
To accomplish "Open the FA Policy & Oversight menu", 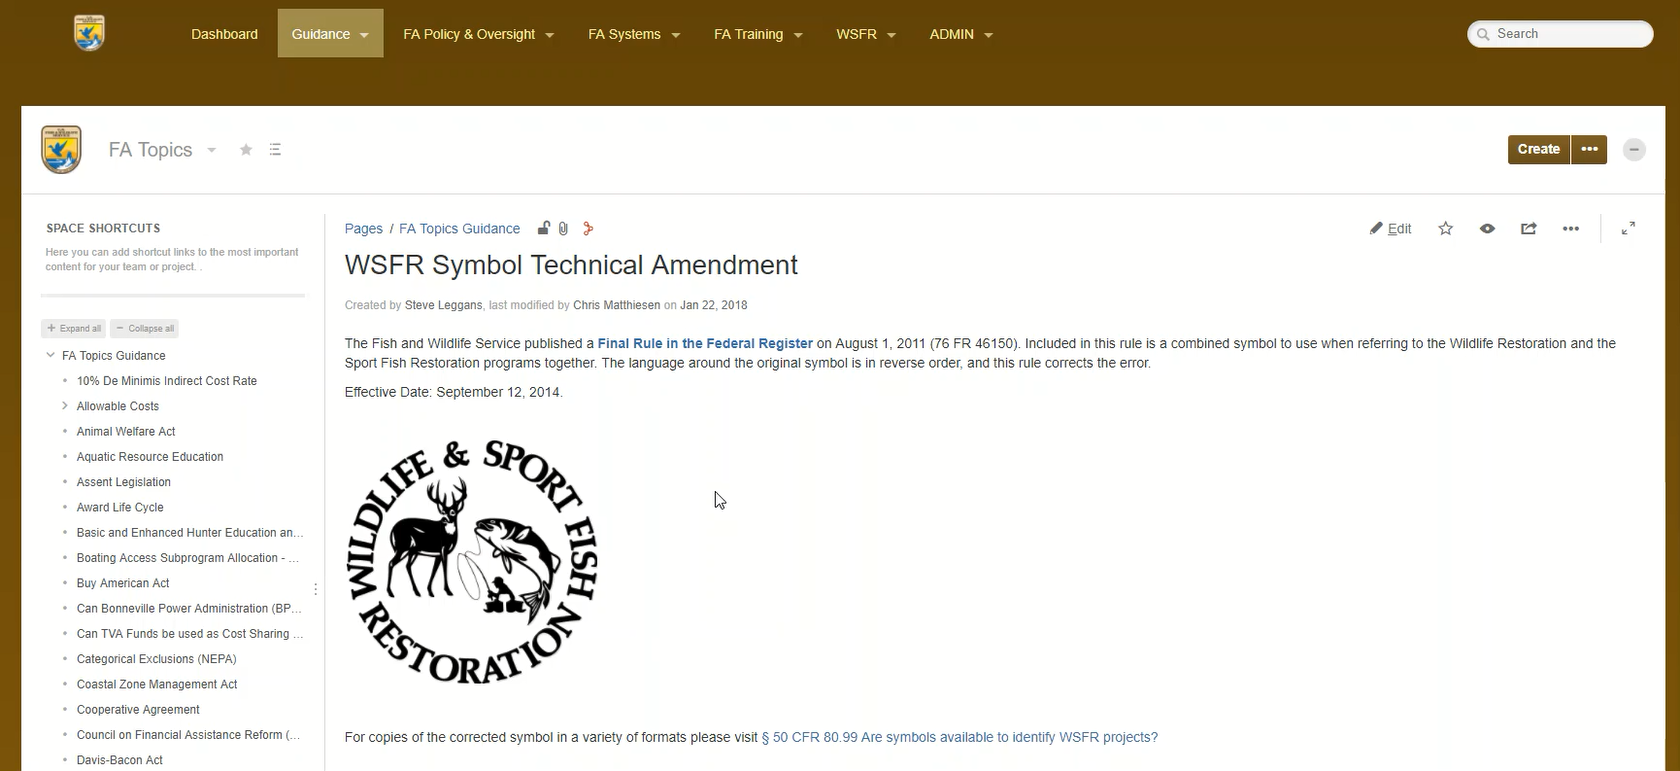I will [478, 34].
